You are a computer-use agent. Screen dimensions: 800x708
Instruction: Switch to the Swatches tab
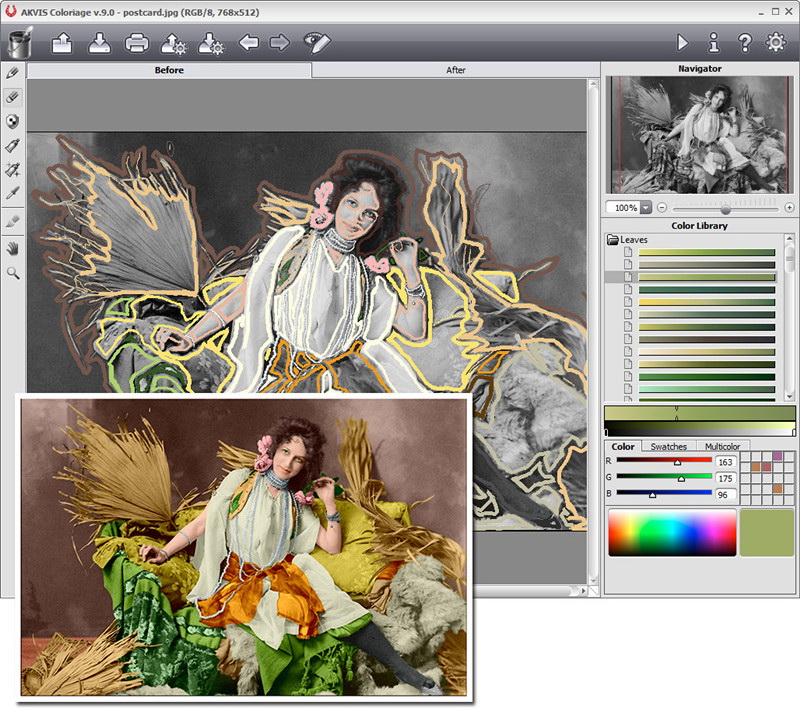(668, 446)
